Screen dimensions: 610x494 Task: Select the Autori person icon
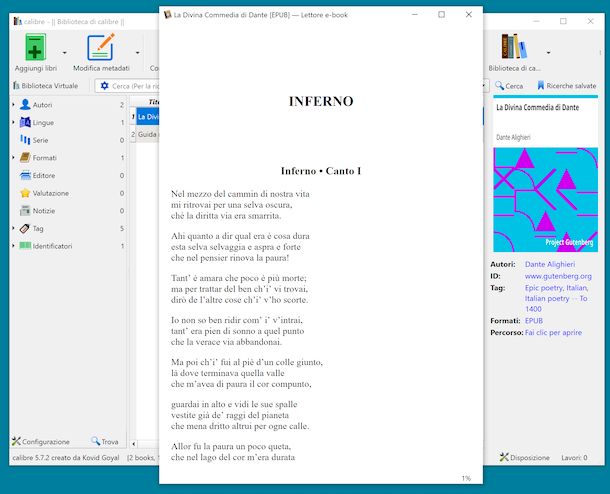[25, 105]
